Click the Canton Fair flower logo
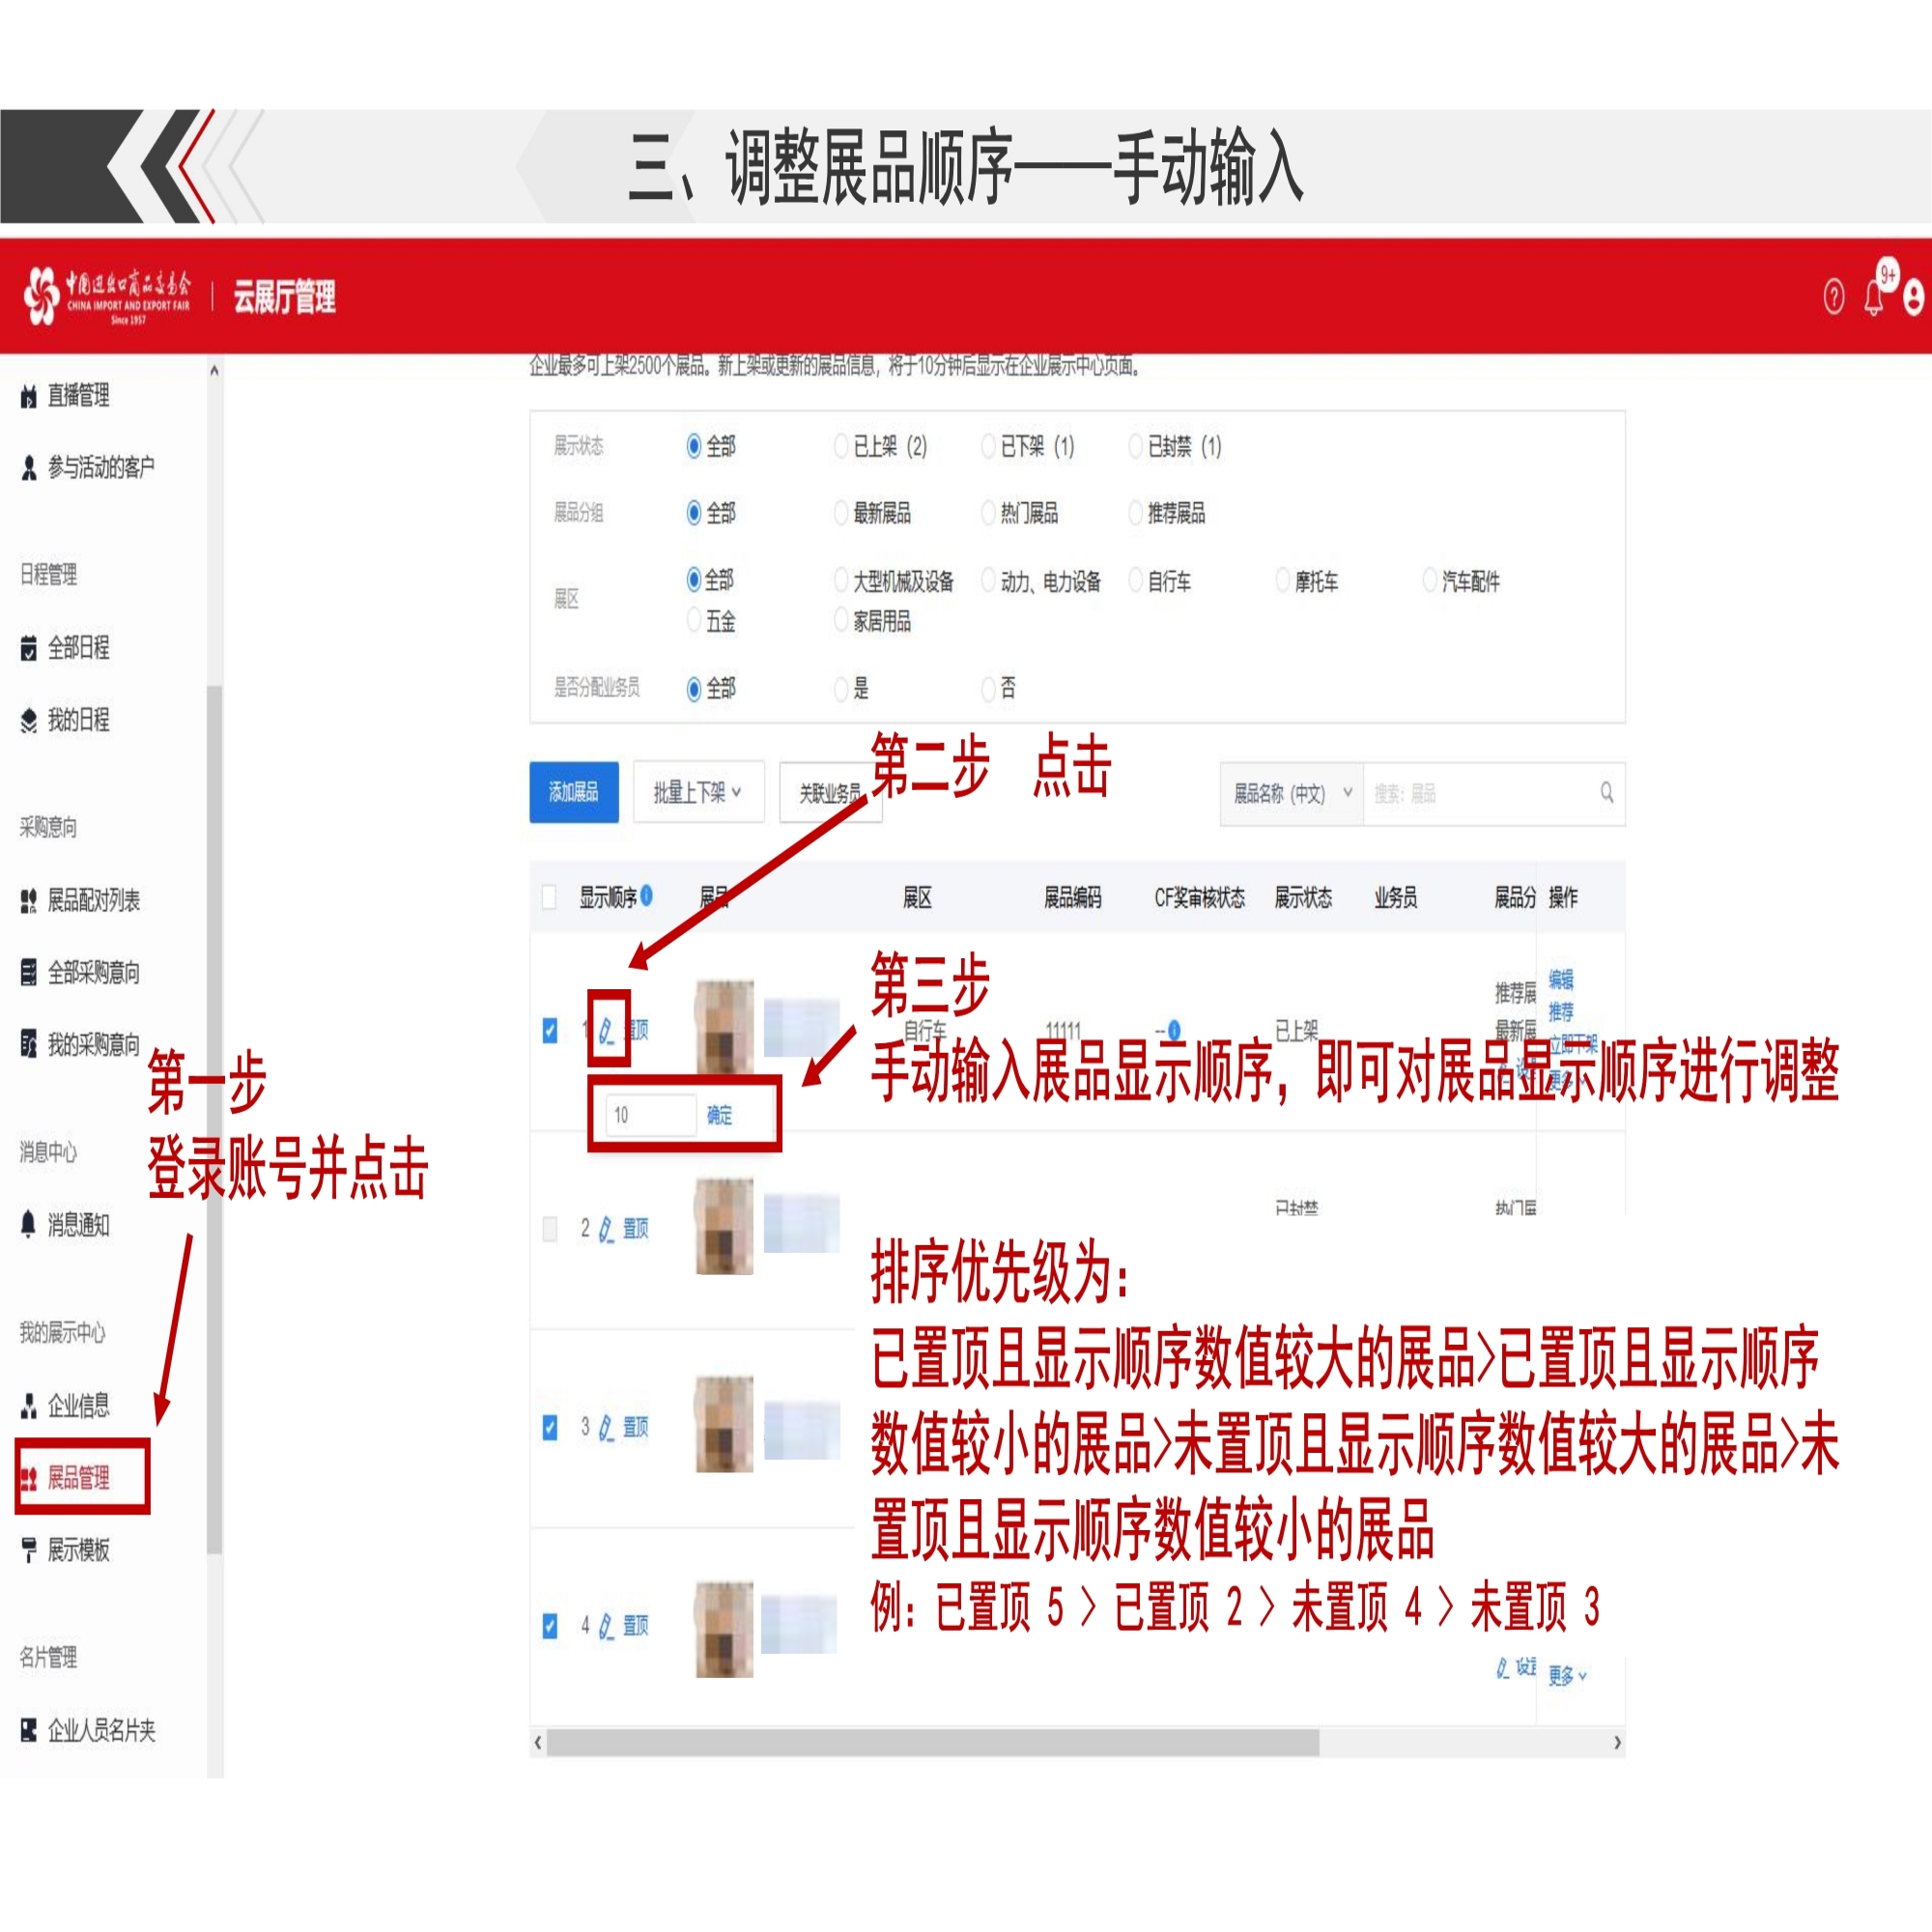Screen dimensions: 1932x1932 coord(42,295)
